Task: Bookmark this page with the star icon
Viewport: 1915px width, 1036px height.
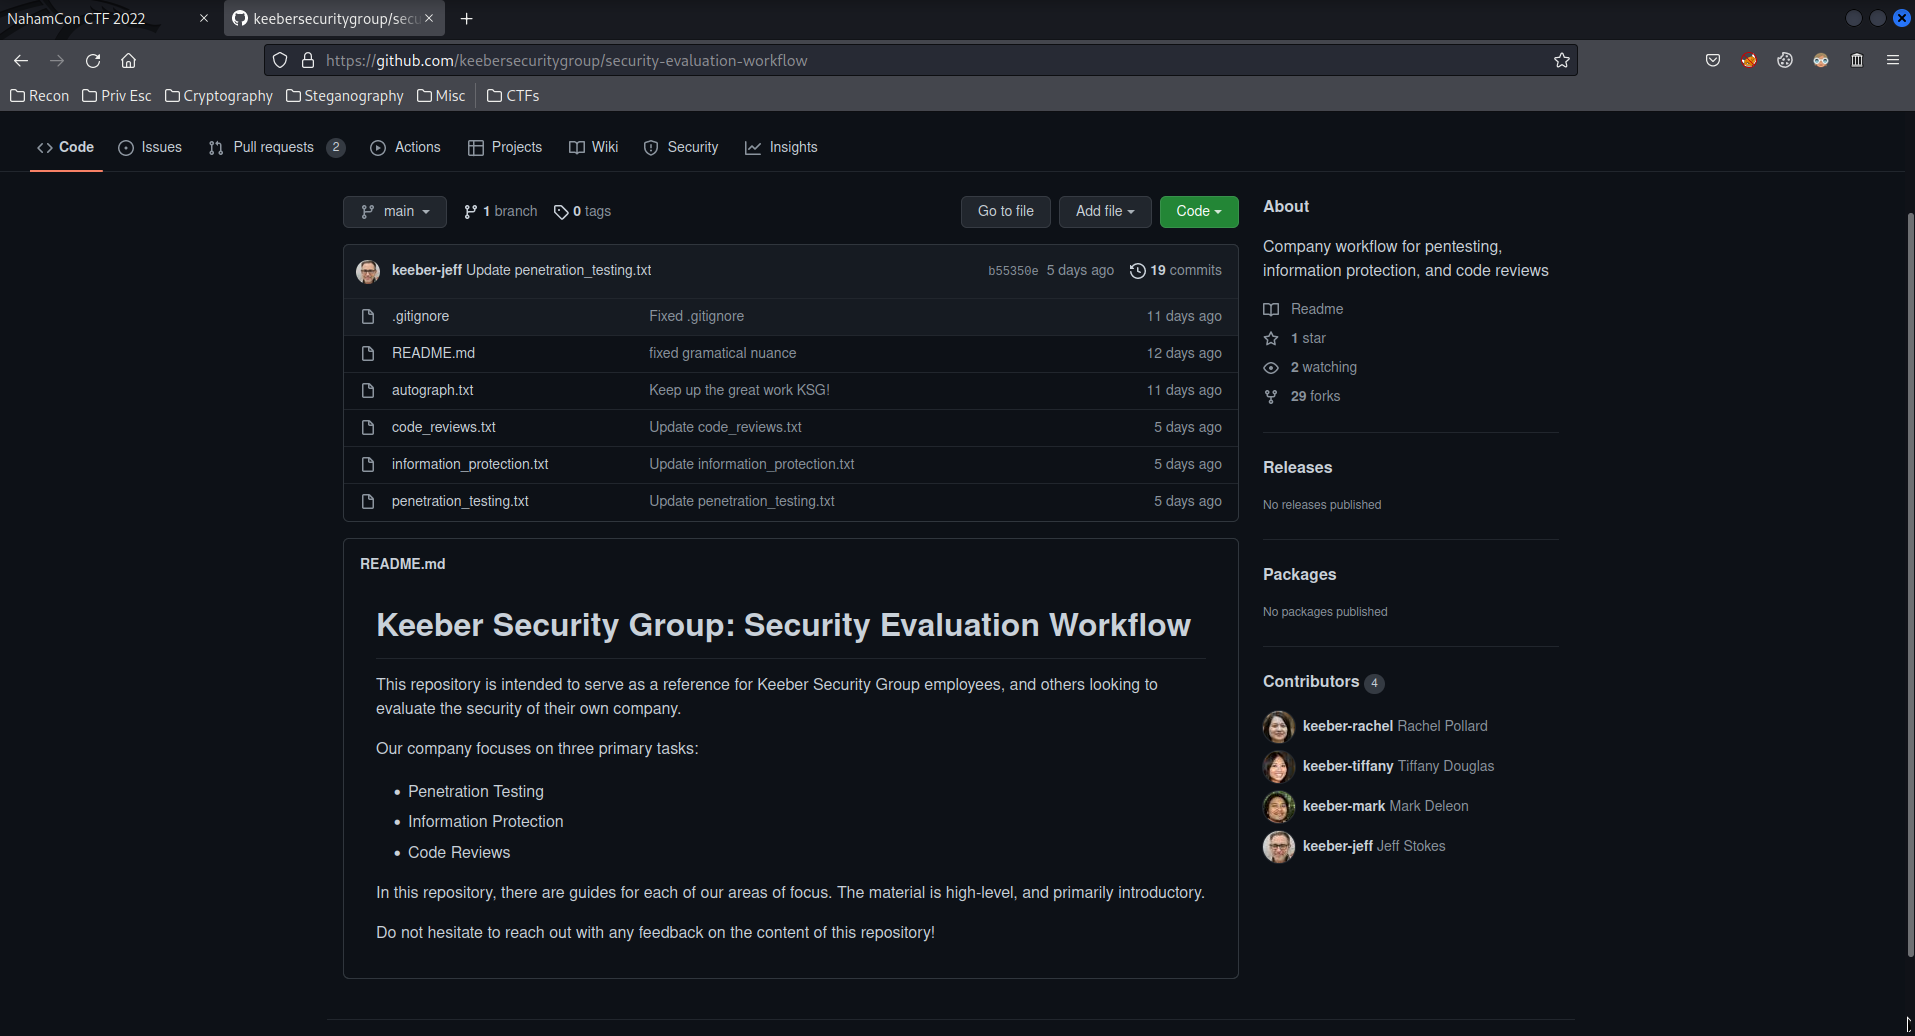Action: [1562, 61]
